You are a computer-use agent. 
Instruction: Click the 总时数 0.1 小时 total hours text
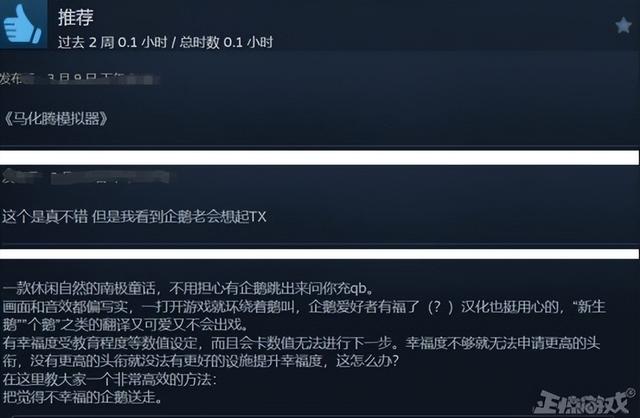point(227,42)
